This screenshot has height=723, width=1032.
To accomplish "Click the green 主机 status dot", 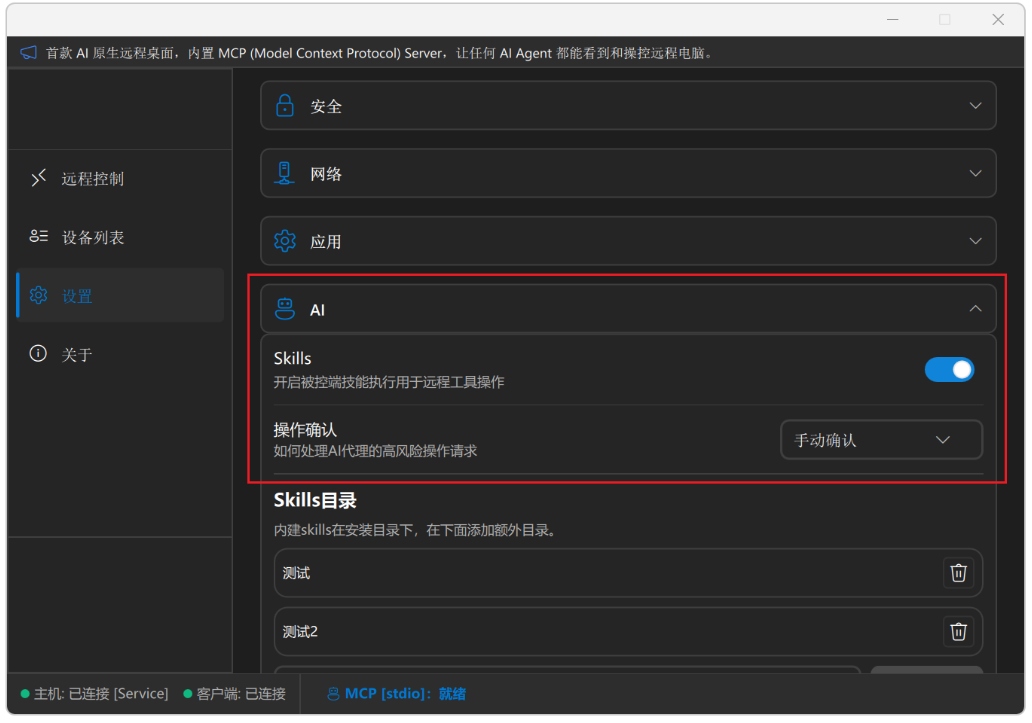I will pyautogui.click(x=25, y=694).
